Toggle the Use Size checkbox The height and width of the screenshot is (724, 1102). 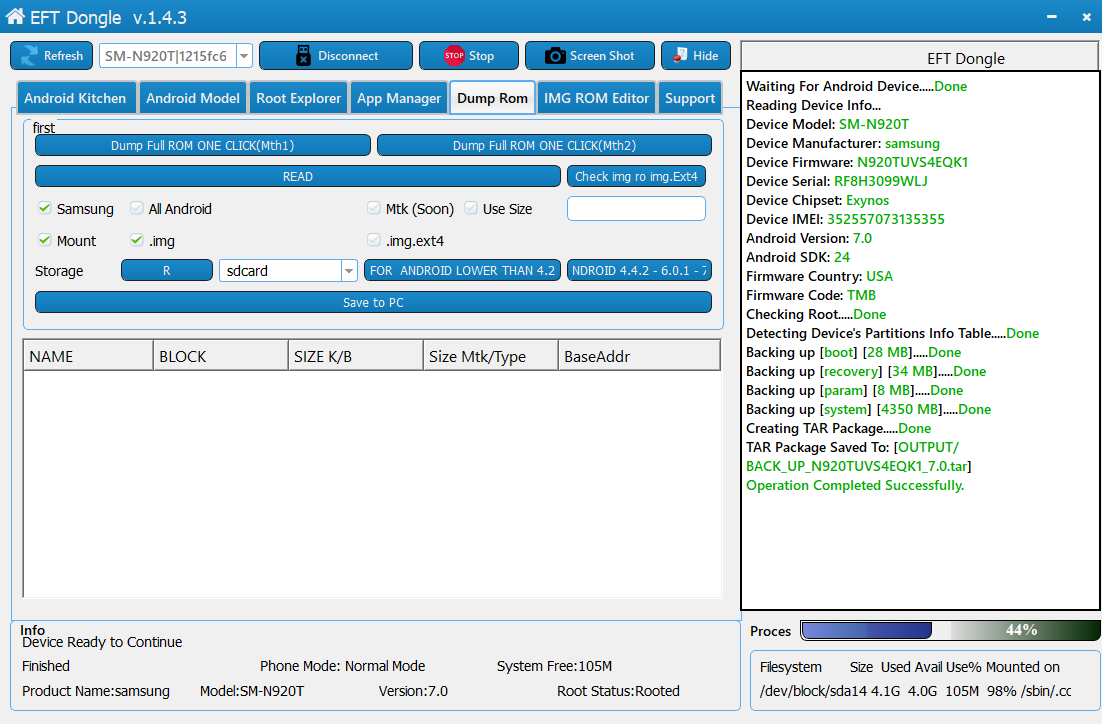click(x=471, y=208)
